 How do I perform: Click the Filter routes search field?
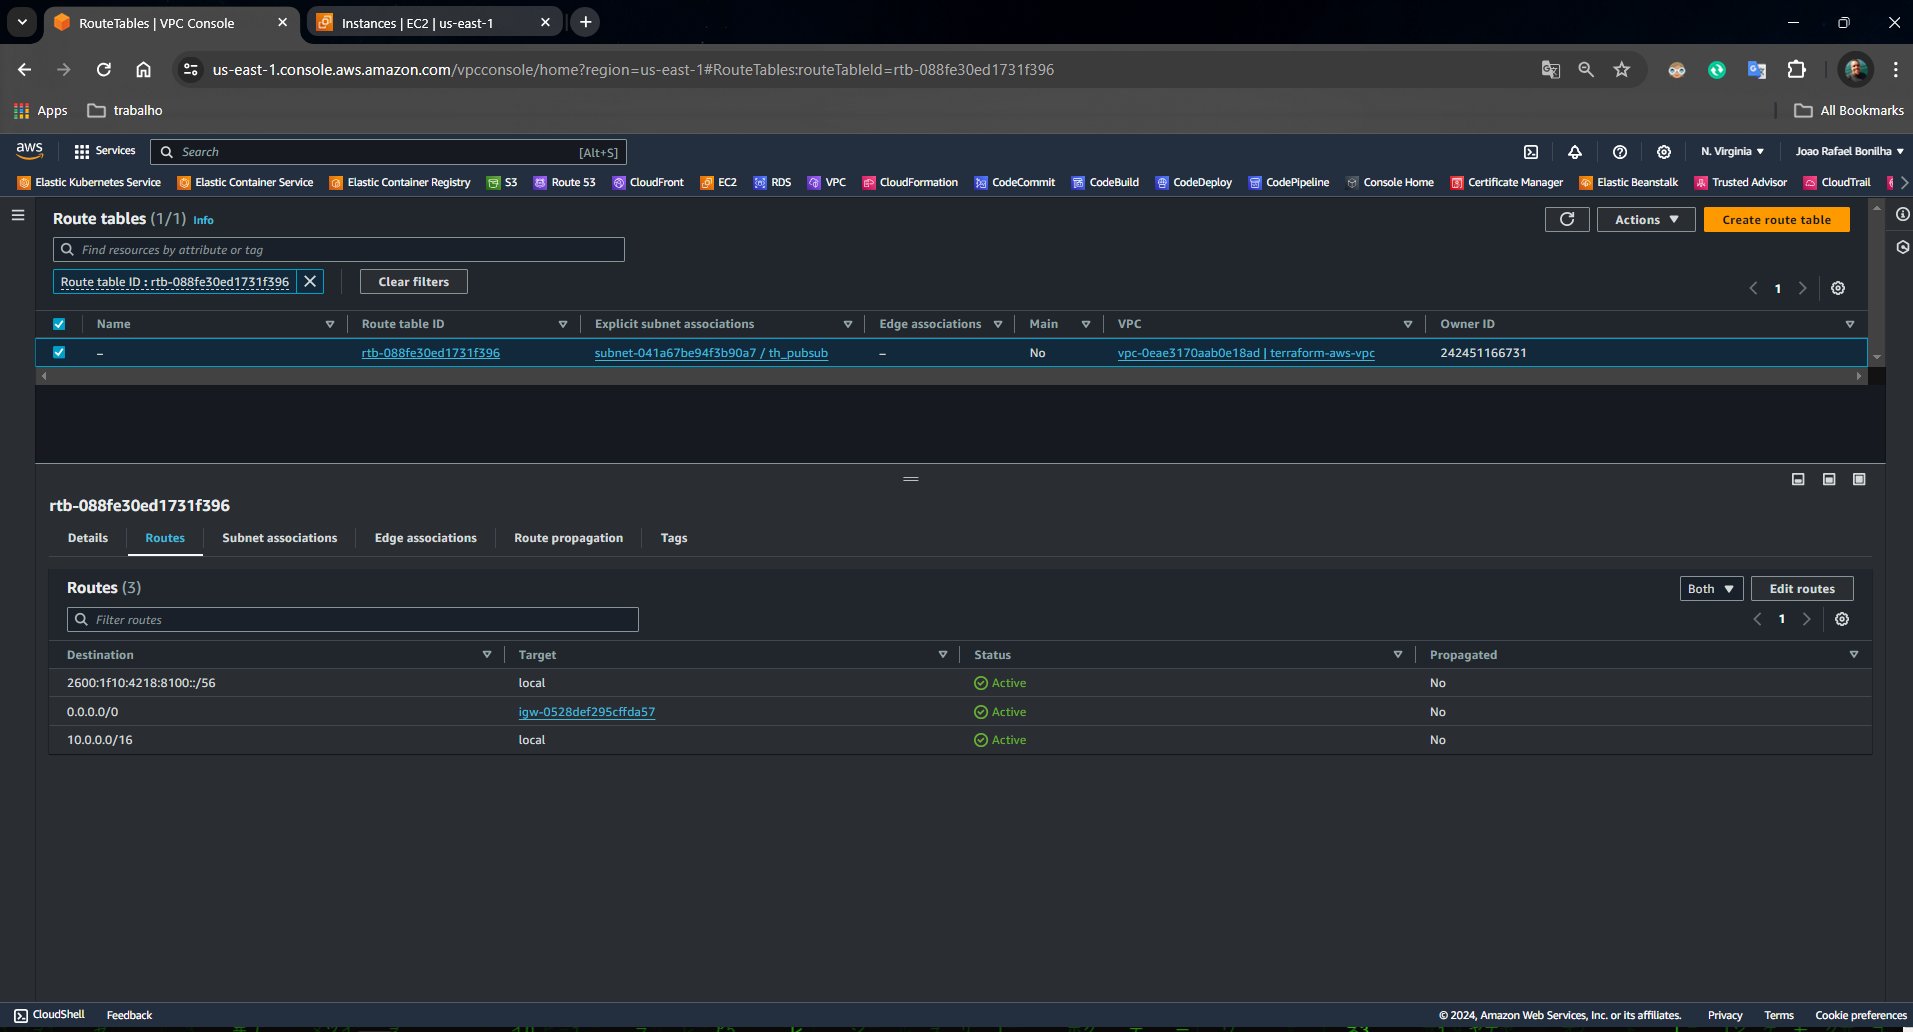click(x=353, y=620)
